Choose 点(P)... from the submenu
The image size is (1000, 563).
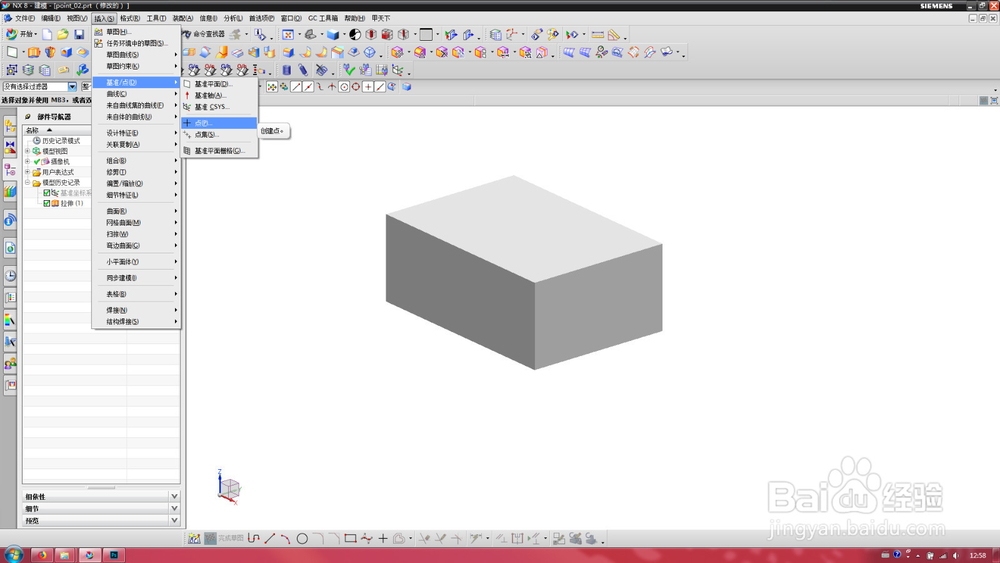[x=219, y=123]
